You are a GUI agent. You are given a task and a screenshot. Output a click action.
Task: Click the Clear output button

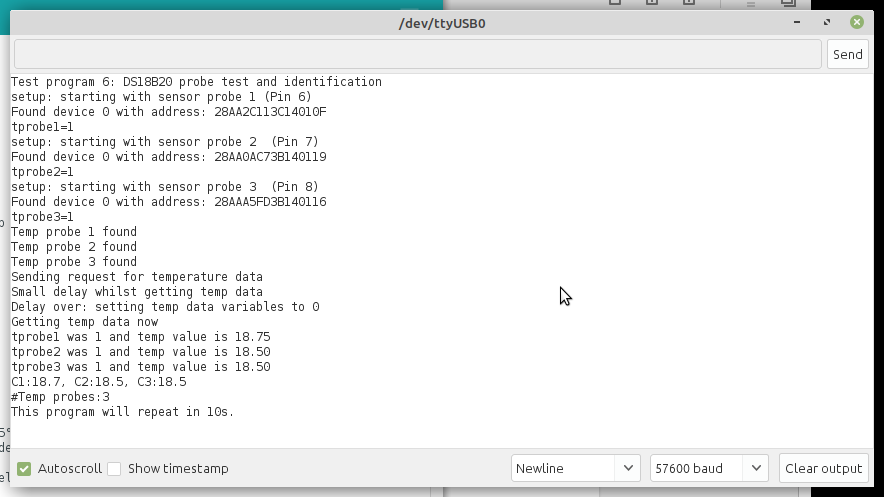(824, 468)
